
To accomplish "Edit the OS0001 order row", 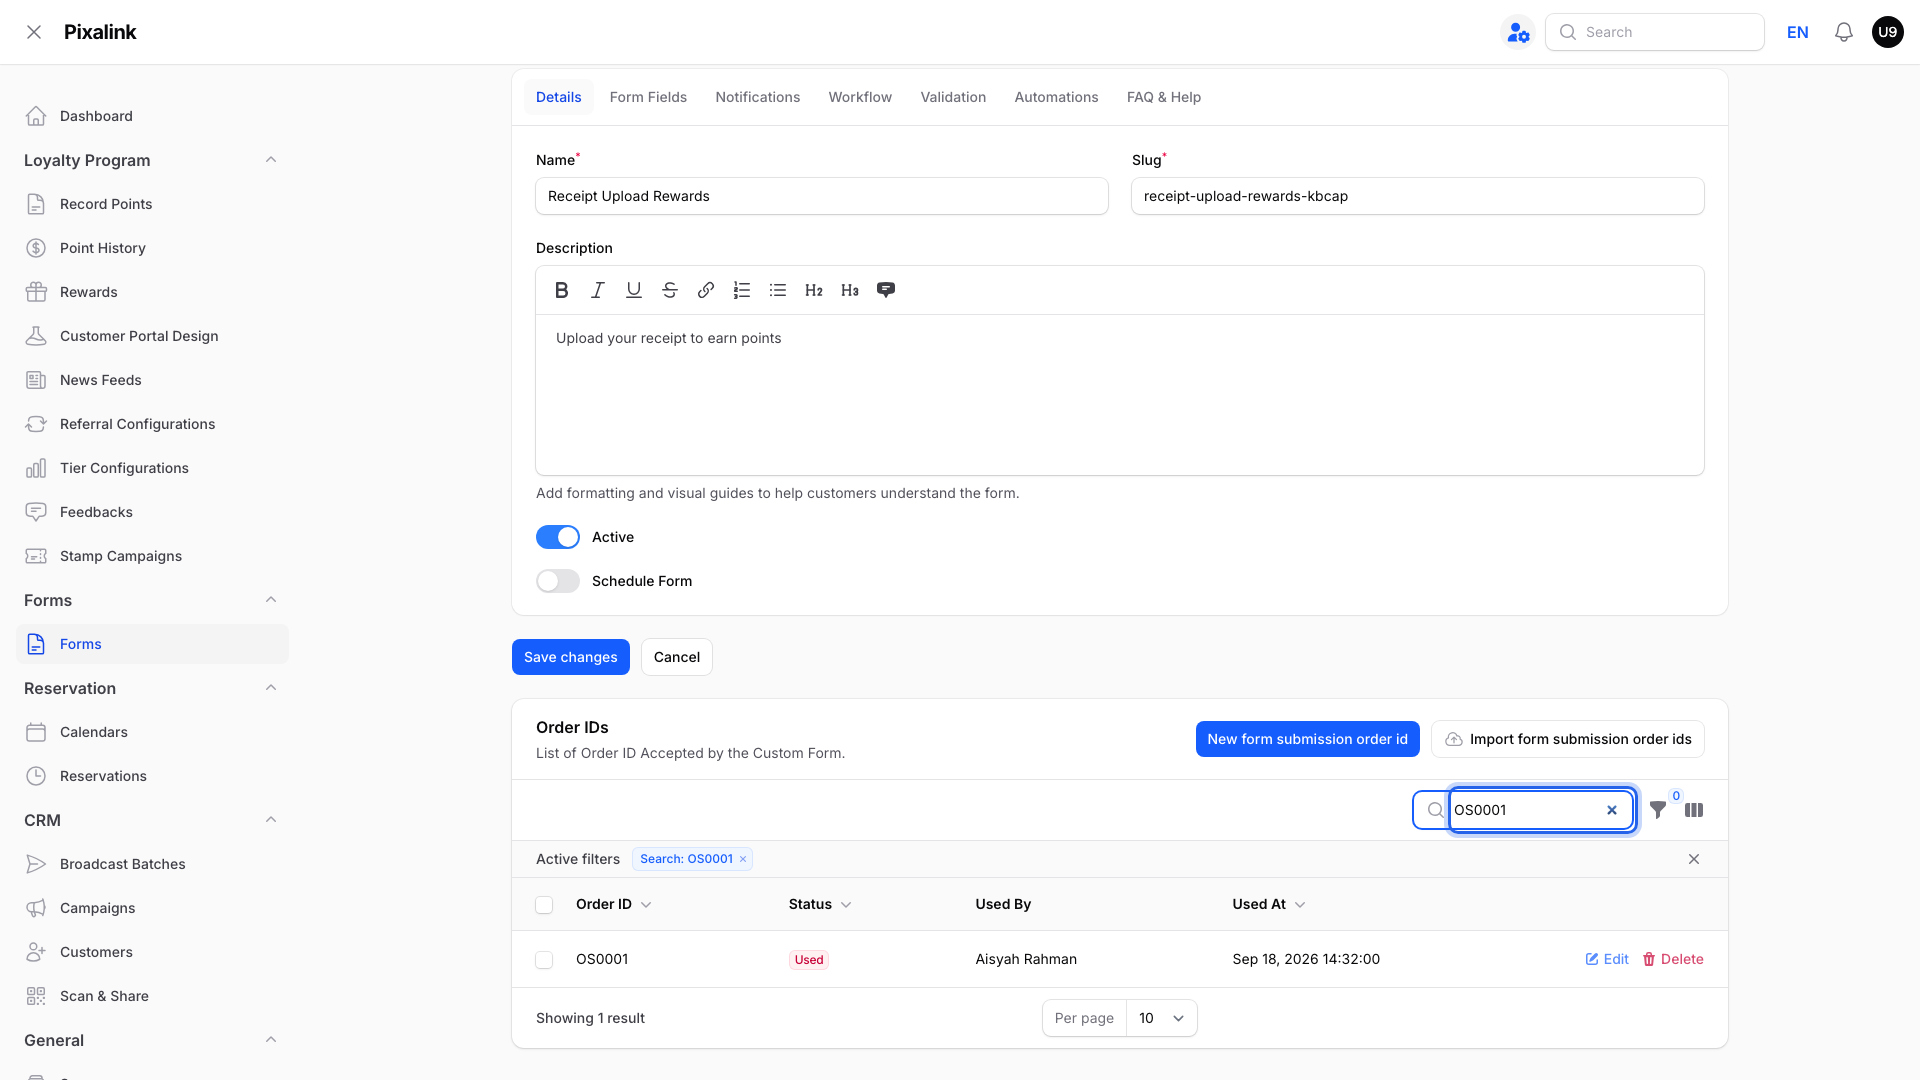I will coord(1607,959).
